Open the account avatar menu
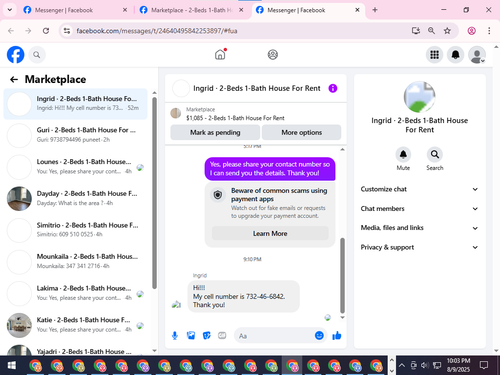 (x=477, y=55)
